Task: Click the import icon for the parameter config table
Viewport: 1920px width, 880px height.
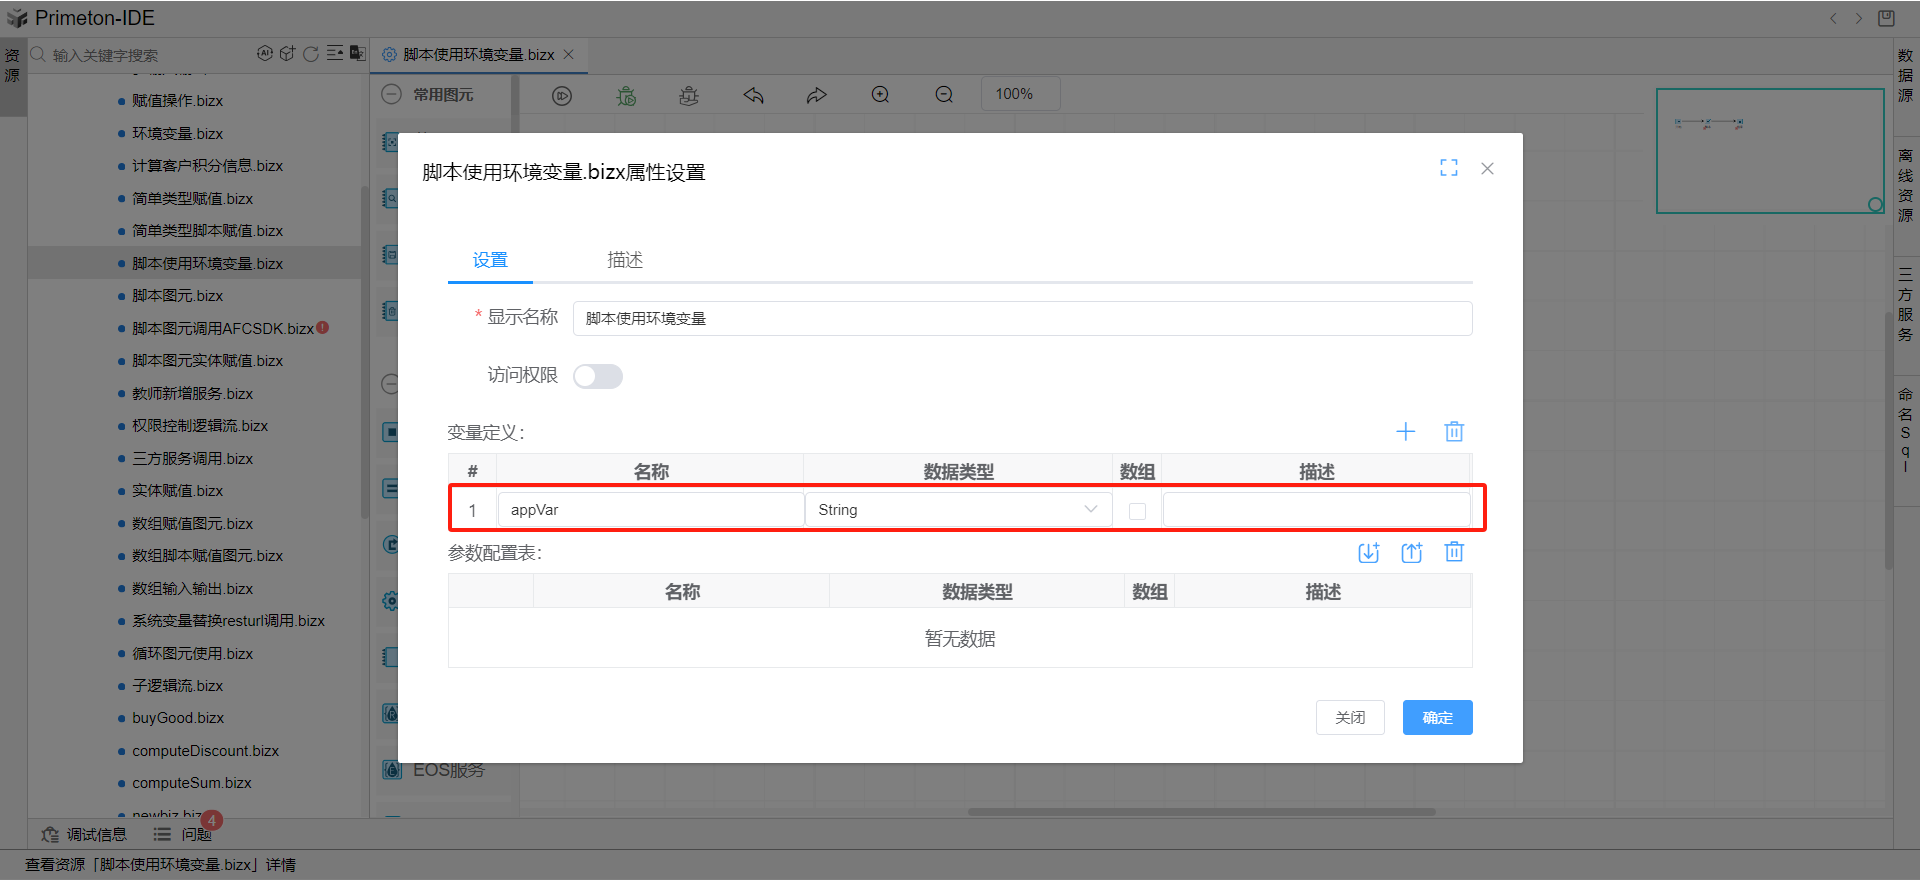Action: (x=1368, y=552)
